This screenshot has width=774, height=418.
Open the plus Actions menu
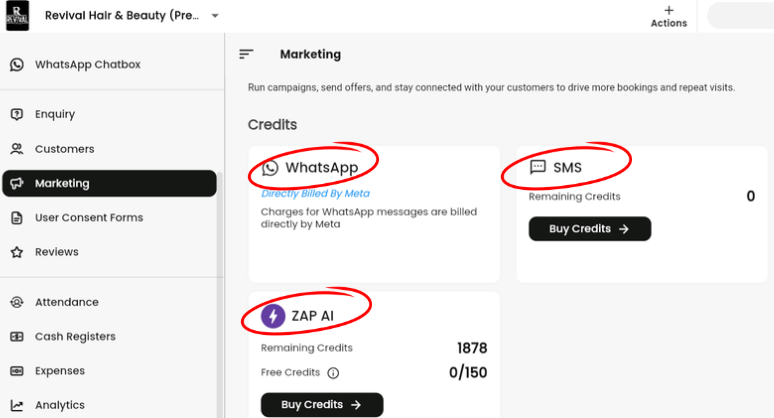(x=669, y=16)
